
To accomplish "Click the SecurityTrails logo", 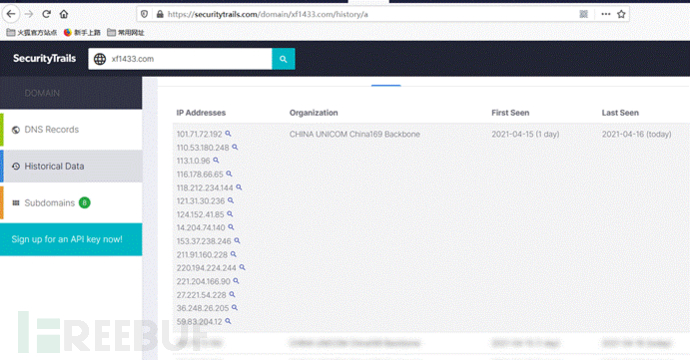I will click(44, 59).
